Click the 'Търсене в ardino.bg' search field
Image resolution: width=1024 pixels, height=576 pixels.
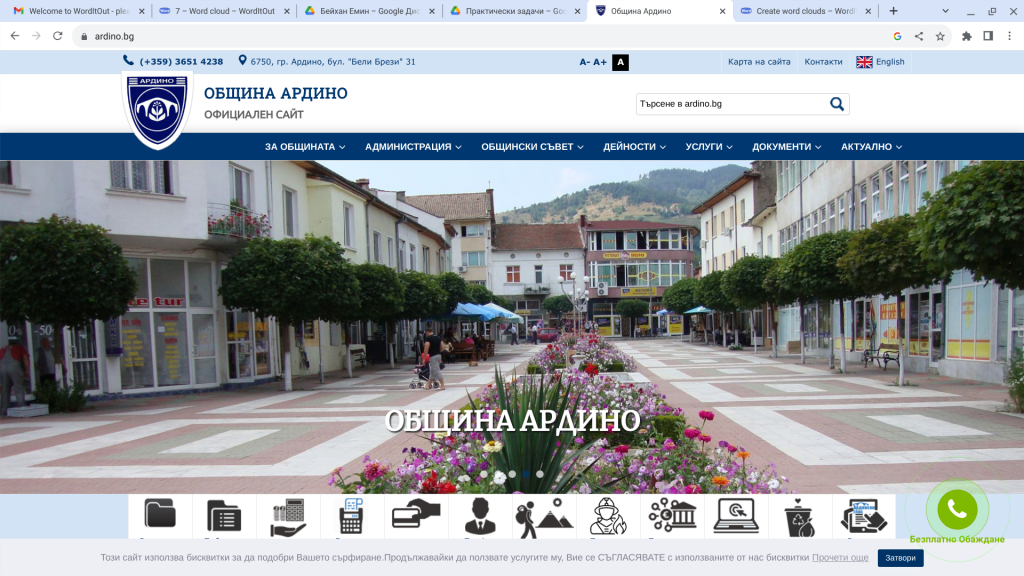coord(730,104)
